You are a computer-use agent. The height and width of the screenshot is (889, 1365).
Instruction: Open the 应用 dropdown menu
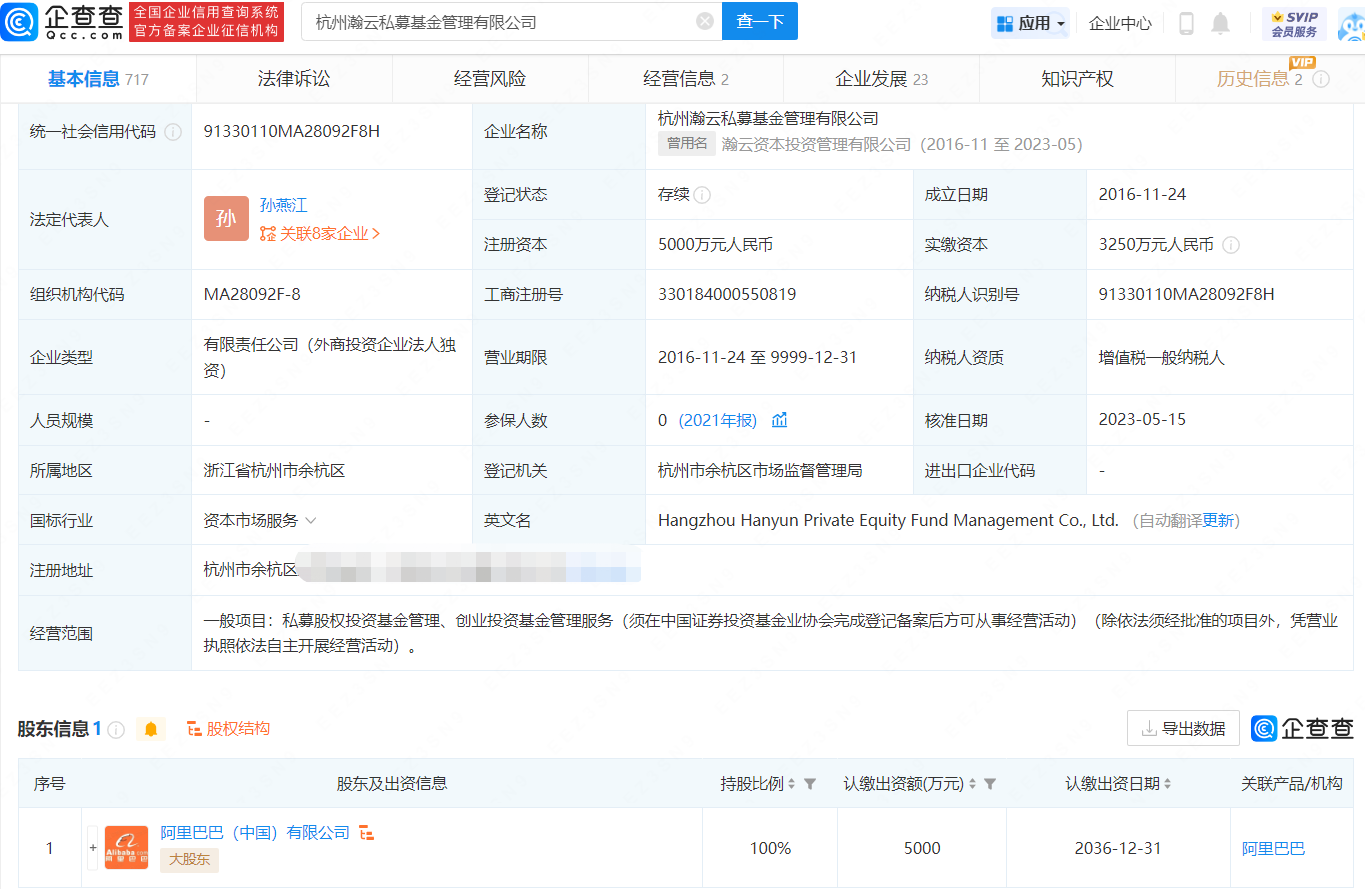pos(1031,23)
